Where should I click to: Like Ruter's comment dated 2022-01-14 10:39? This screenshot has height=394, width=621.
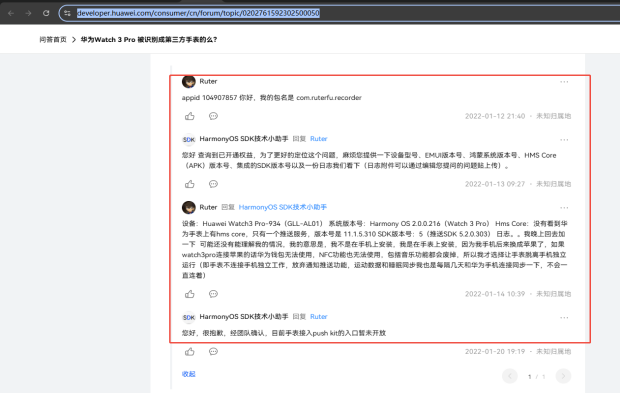click(190, 294)
